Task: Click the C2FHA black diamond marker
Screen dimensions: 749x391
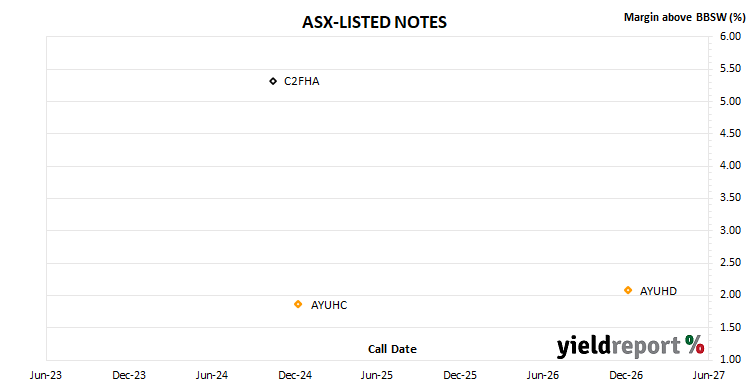Action: tap(273, 81)
